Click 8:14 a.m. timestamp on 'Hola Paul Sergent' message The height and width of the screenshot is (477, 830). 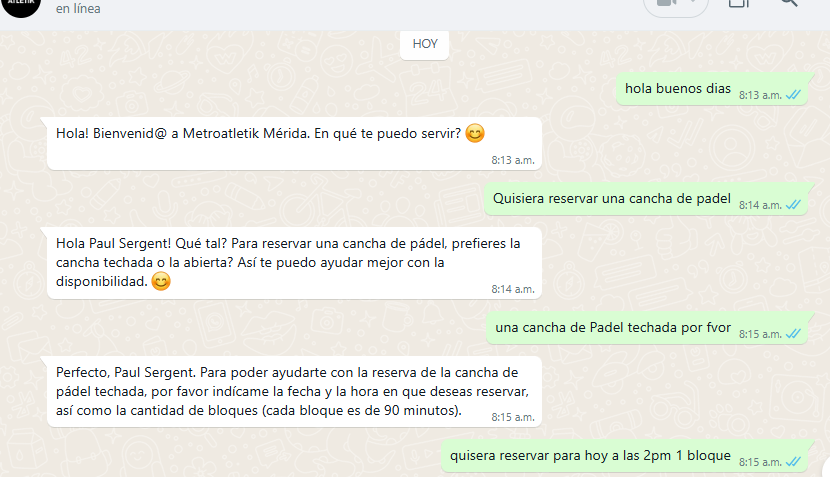[513, 290]
